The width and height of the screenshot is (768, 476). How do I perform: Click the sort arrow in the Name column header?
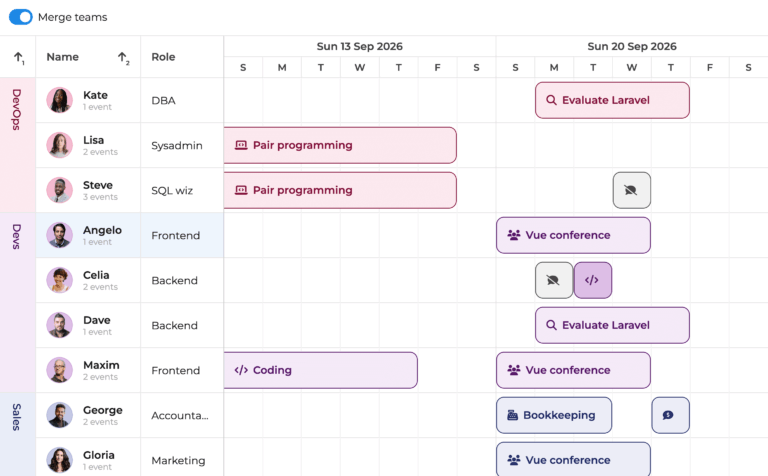pos(123,58)
